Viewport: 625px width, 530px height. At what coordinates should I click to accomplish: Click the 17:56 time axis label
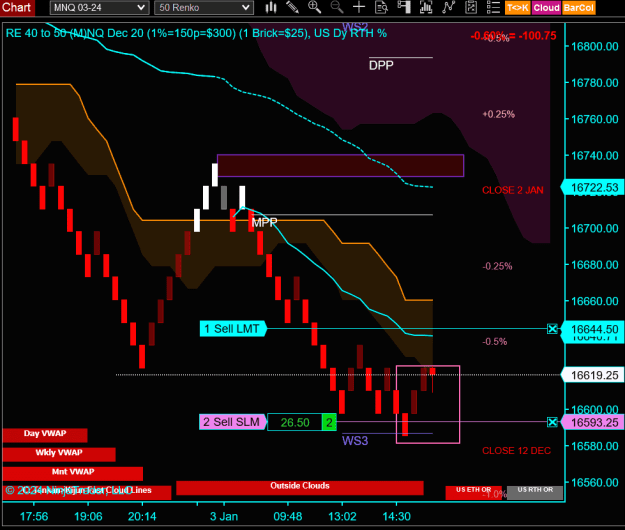coord(34,516)
